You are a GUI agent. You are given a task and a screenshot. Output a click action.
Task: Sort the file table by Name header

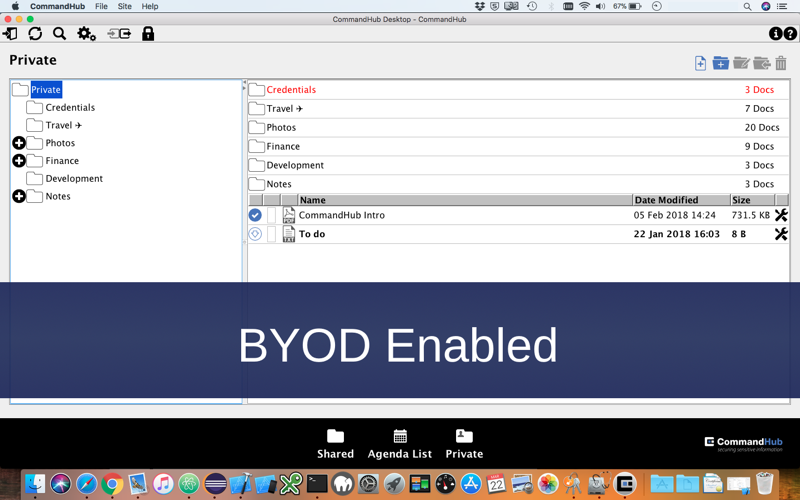tap(465, 200)
